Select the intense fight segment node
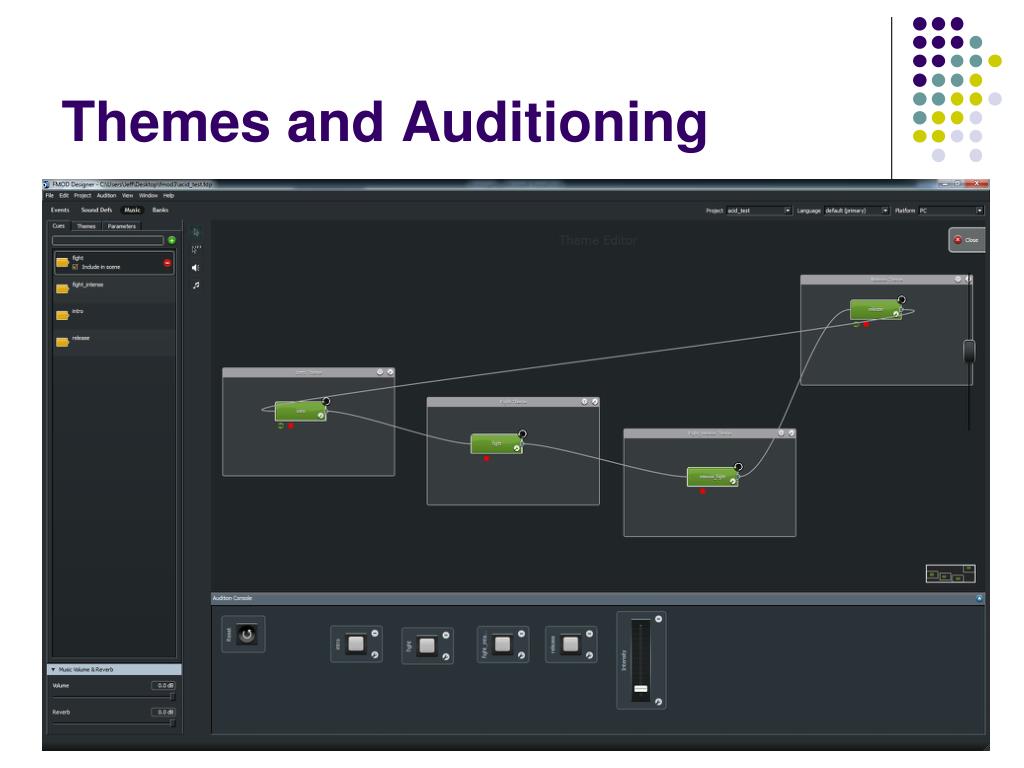Viewport: 1024px width, 768px height. click(712, 477)
